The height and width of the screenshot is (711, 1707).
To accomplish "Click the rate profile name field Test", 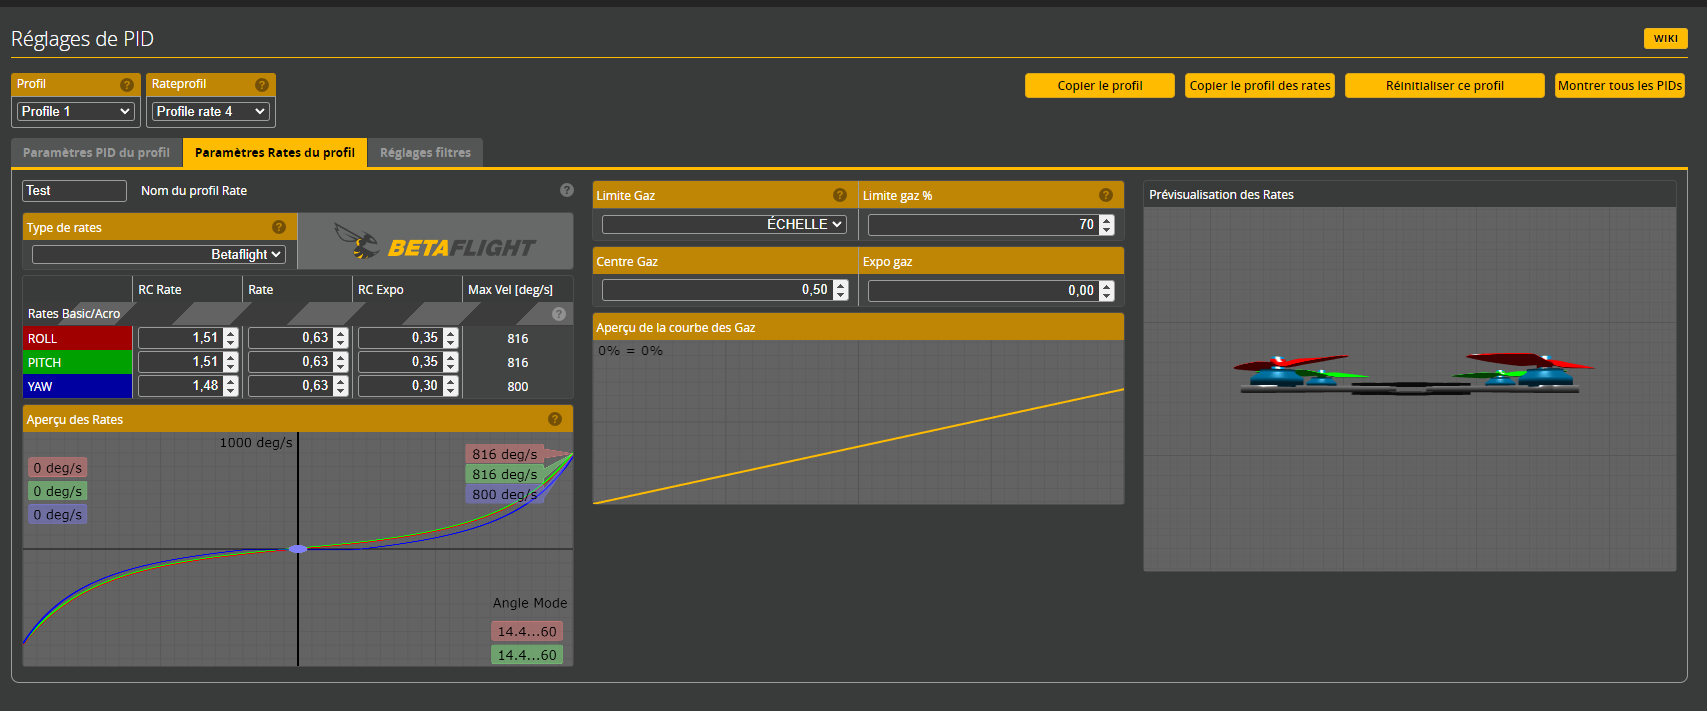I will pos(74,191).
